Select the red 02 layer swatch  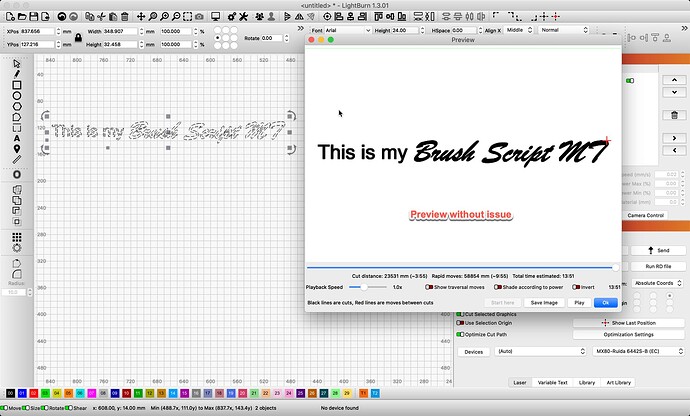coord(34,393)
